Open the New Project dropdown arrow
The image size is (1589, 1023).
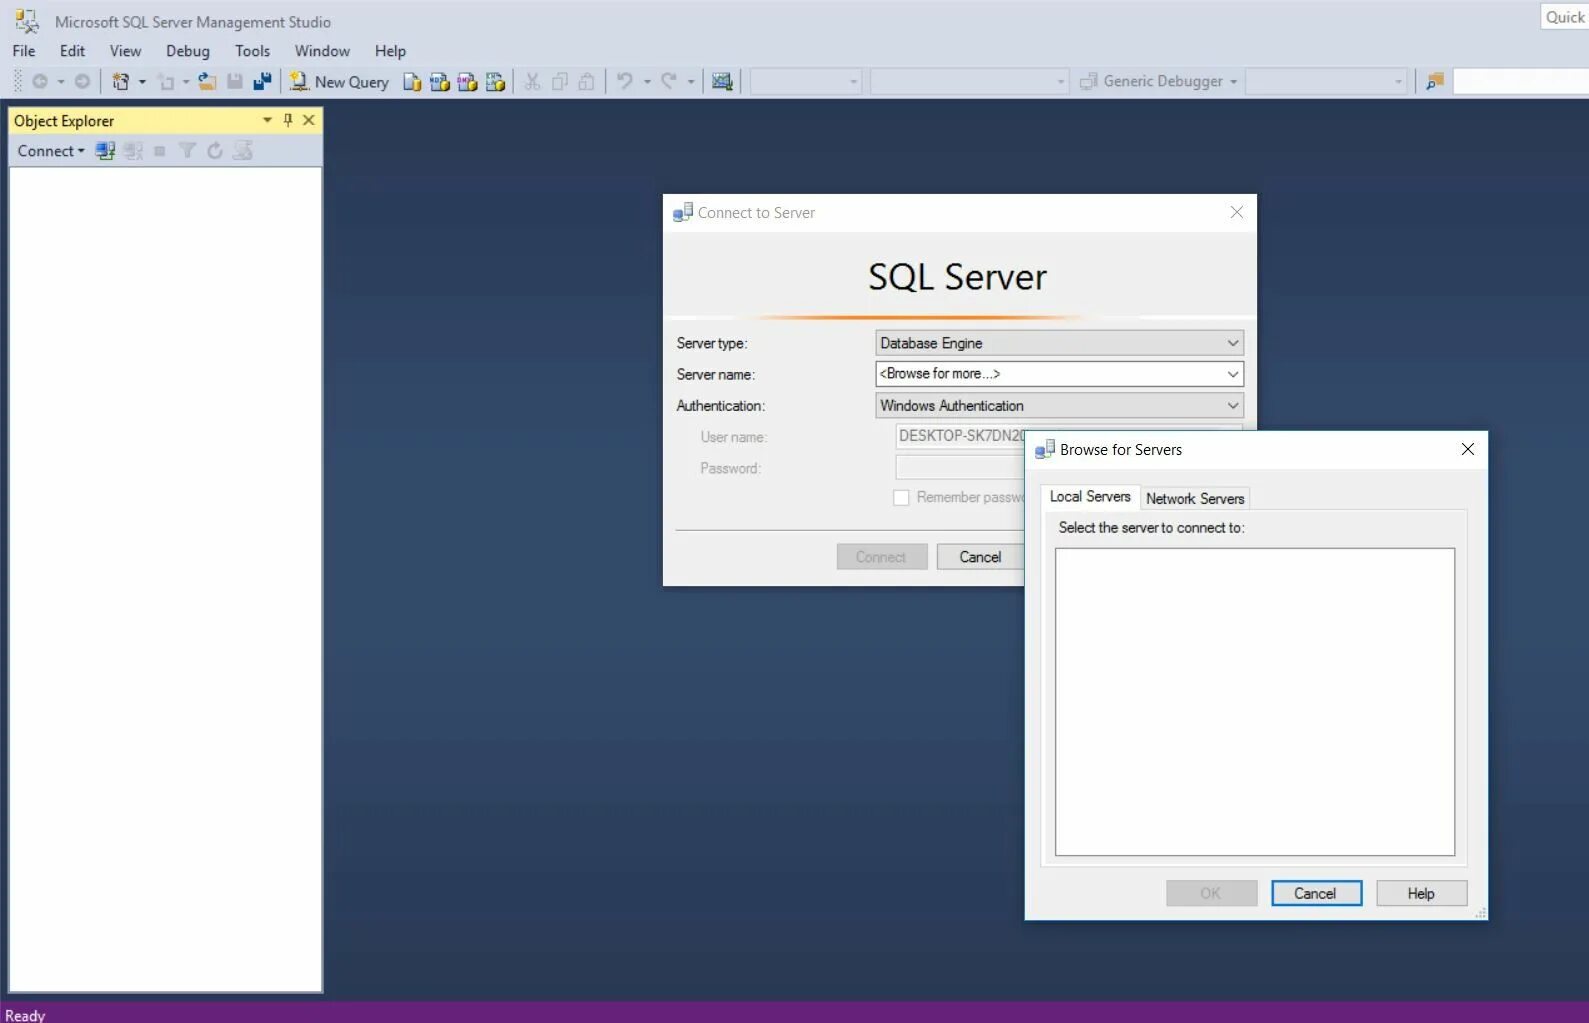tap(142, 82)
